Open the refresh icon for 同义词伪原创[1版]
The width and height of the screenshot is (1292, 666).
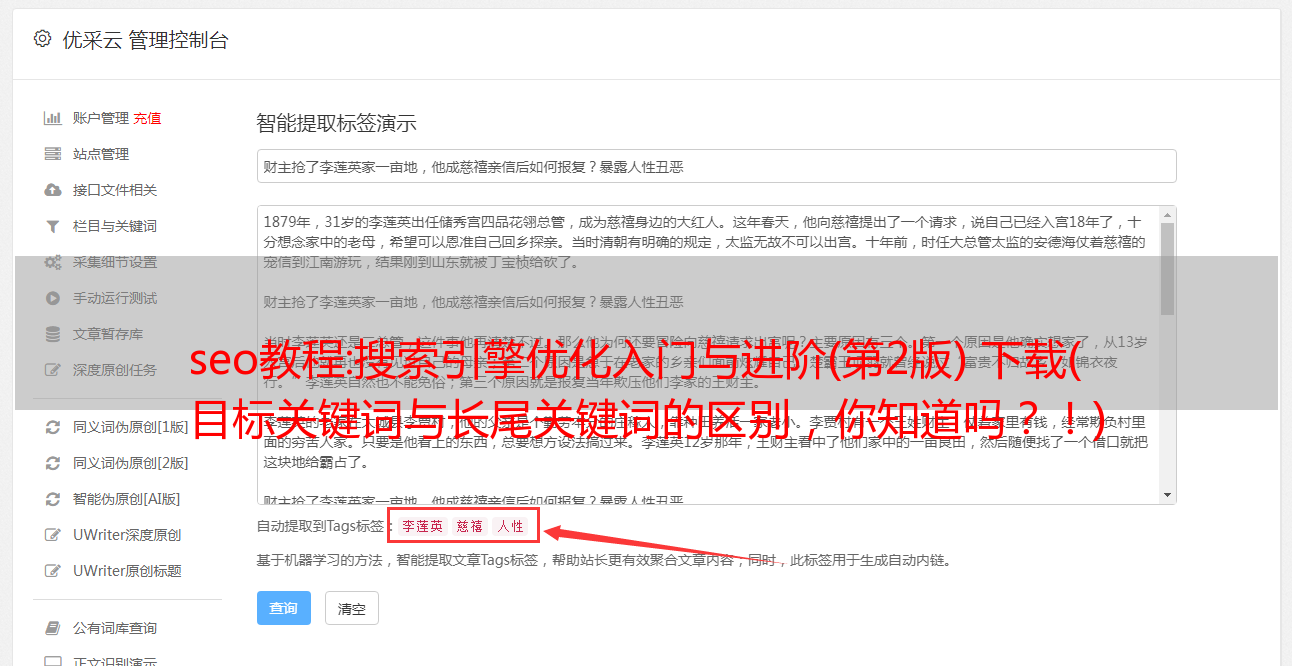pyautogui.click(x=53, y=427)
